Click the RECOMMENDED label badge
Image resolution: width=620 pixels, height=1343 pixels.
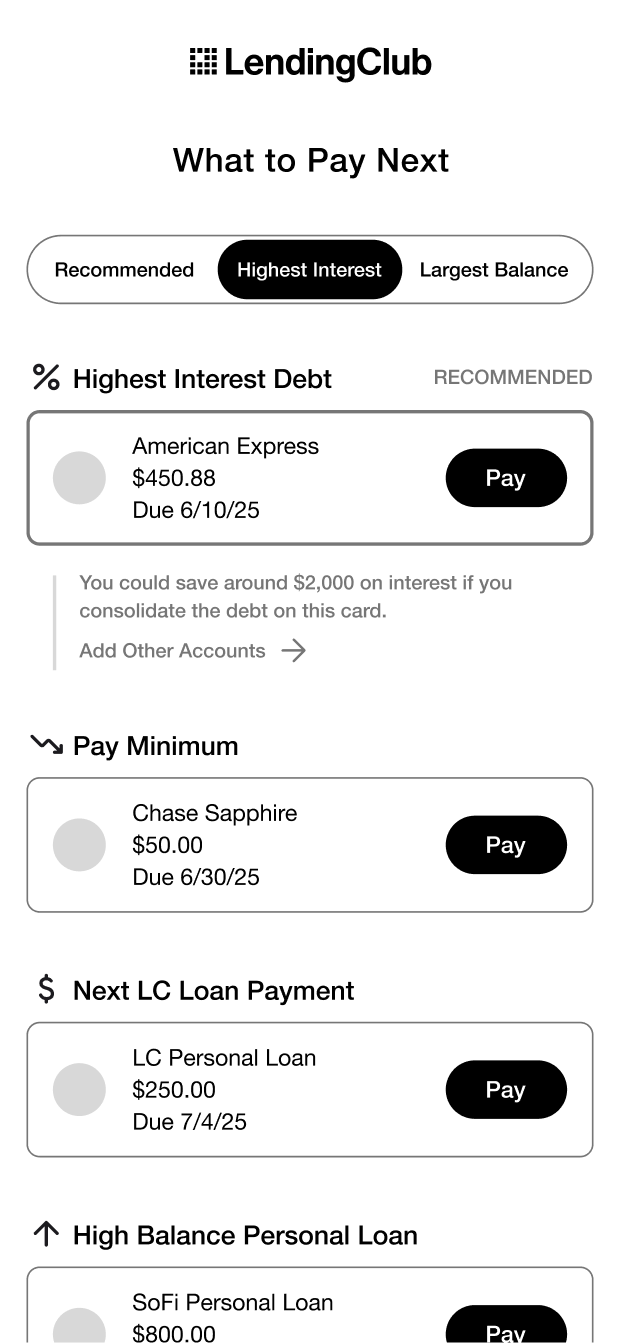[x=512, y=378]
